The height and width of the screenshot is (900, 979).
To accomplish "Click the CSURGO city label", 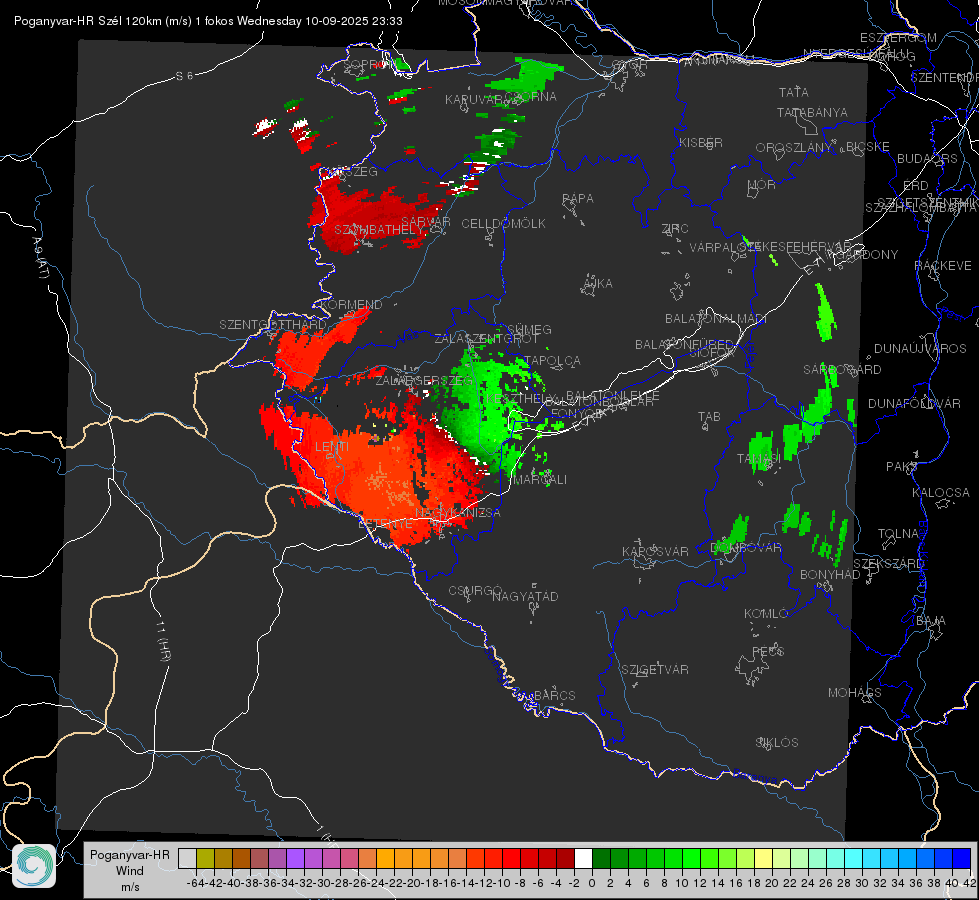I will tap(475, 590).
